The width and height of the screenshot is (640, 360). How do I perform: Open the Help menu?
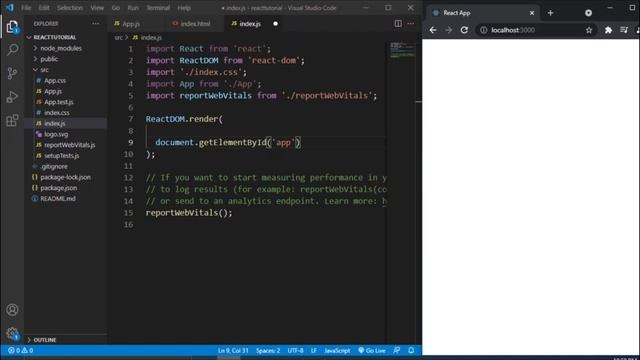coord(184,8)
